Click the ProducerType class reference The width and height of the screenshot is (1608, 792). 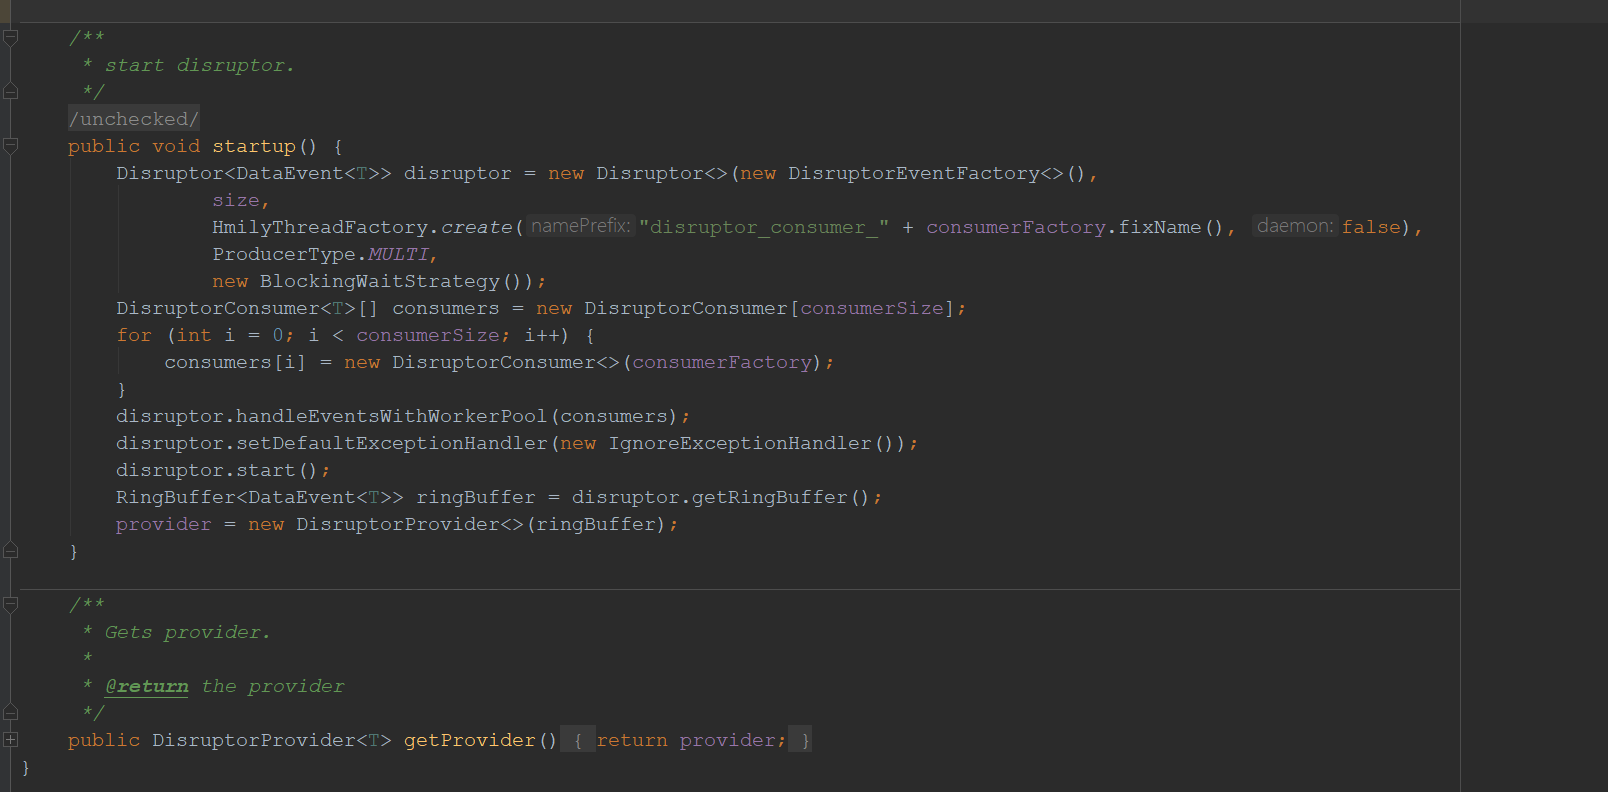284,254
